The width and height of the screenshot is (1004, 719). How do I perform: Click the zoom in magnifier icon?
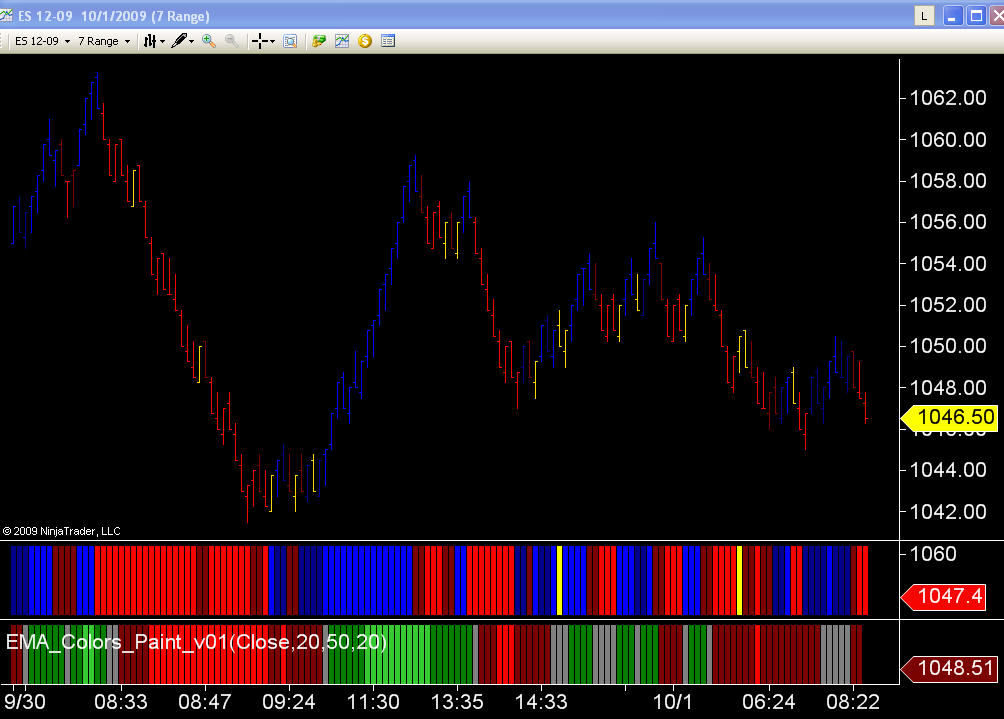click(209, 41)
